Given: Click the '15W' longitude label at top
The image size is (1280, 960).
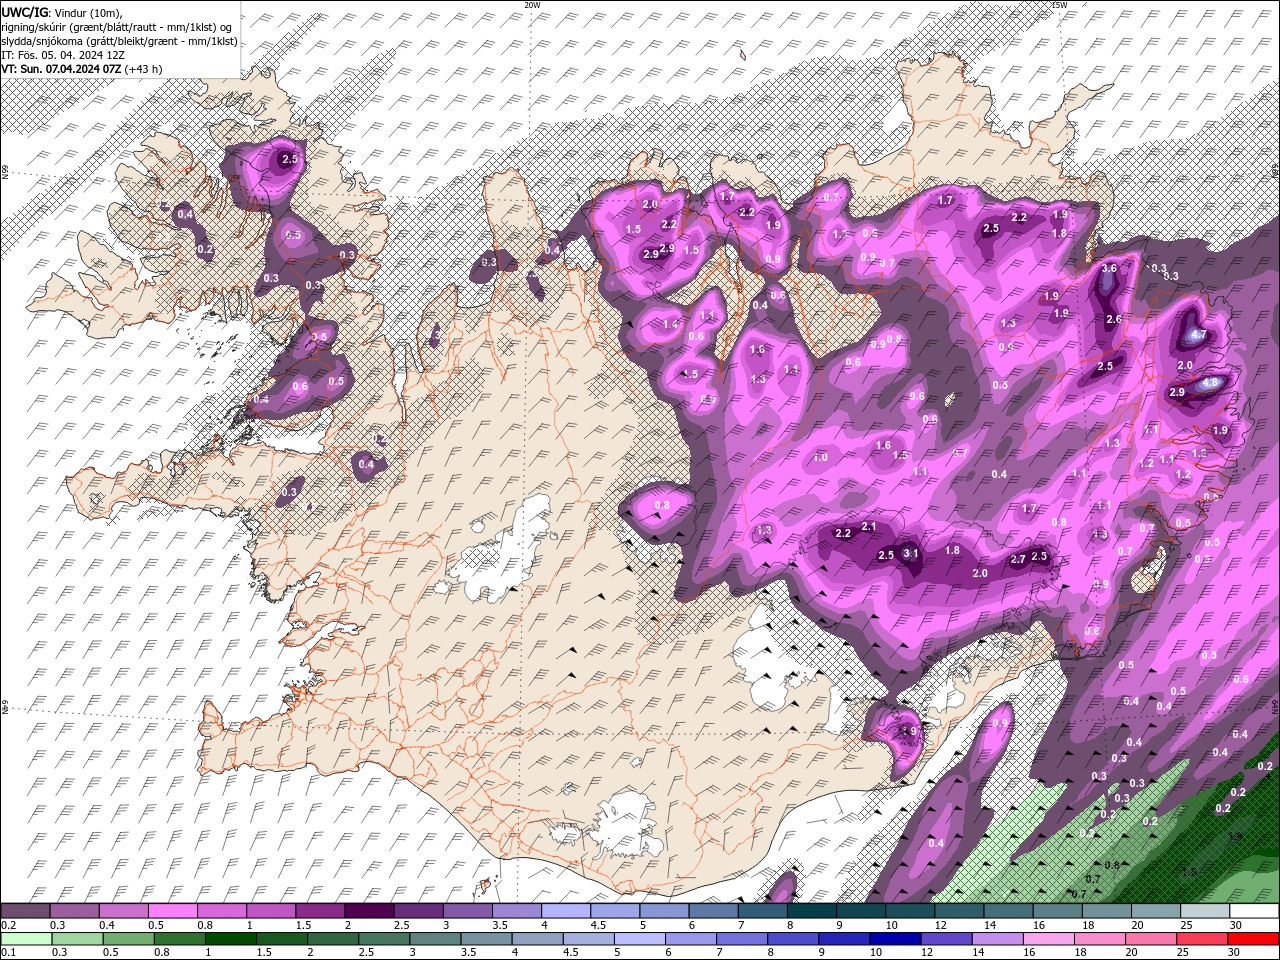Looking at the screenshot, I should click(x=1059, y=5).
